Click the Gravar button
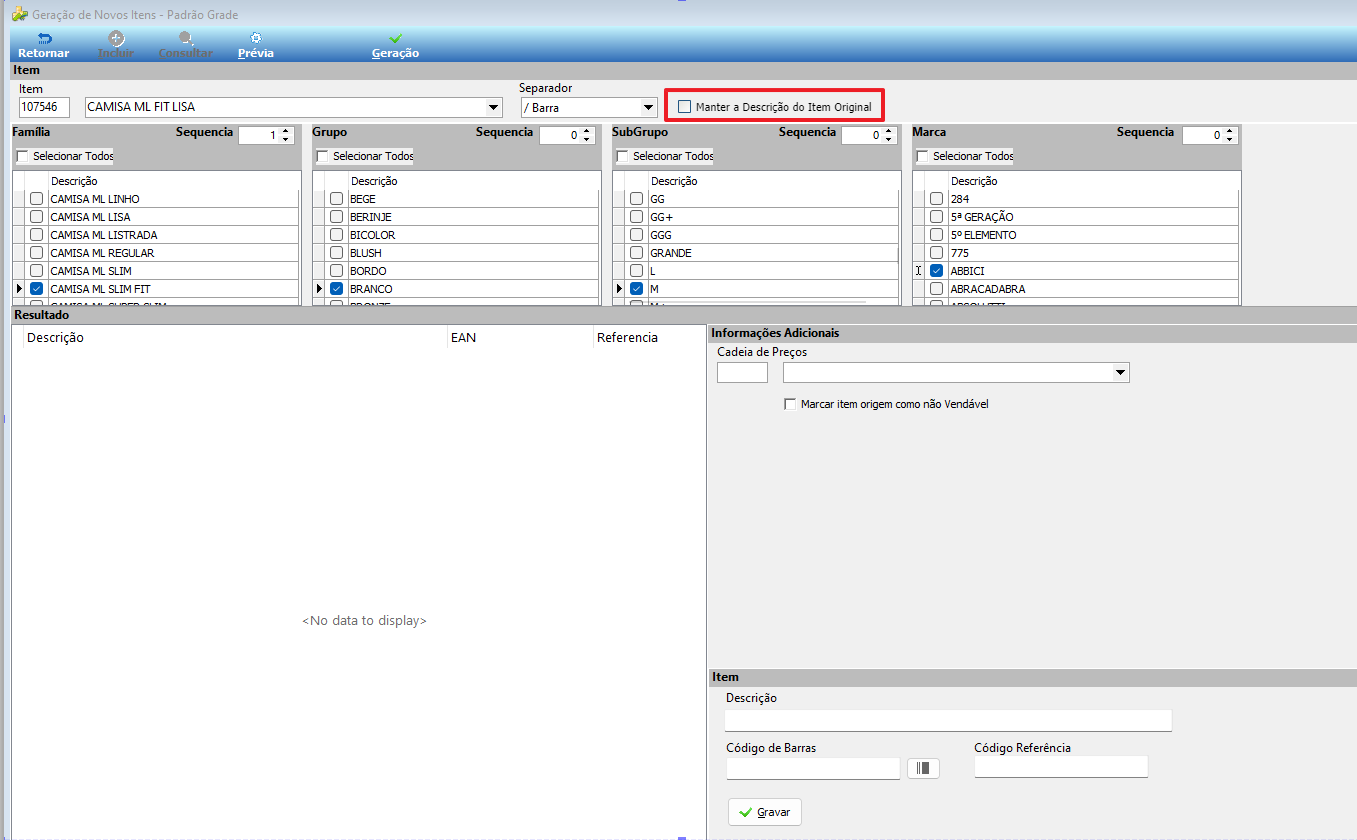Image resolution: width=1357 pixels, height=840 pixels. coord(765,812)
